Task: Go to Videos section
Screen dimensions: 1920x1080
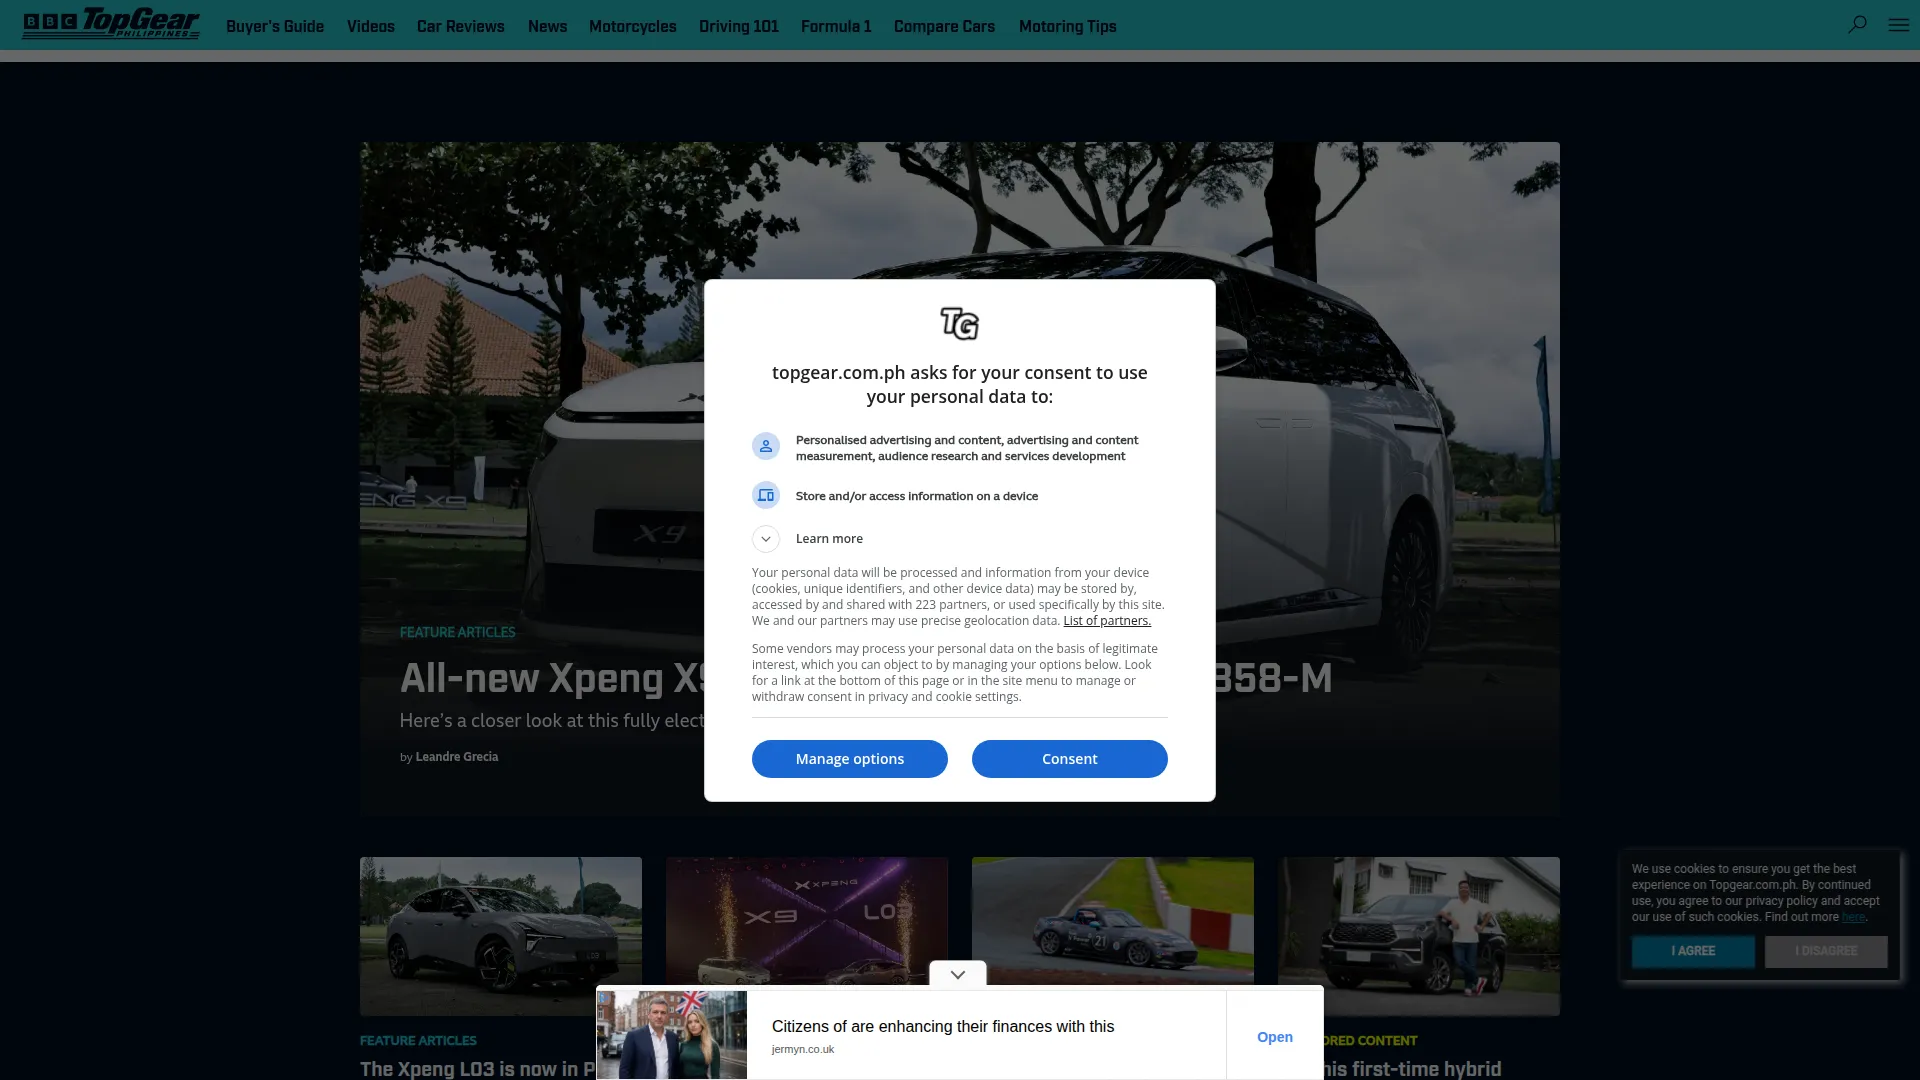Action: click(x=371, y=26)
